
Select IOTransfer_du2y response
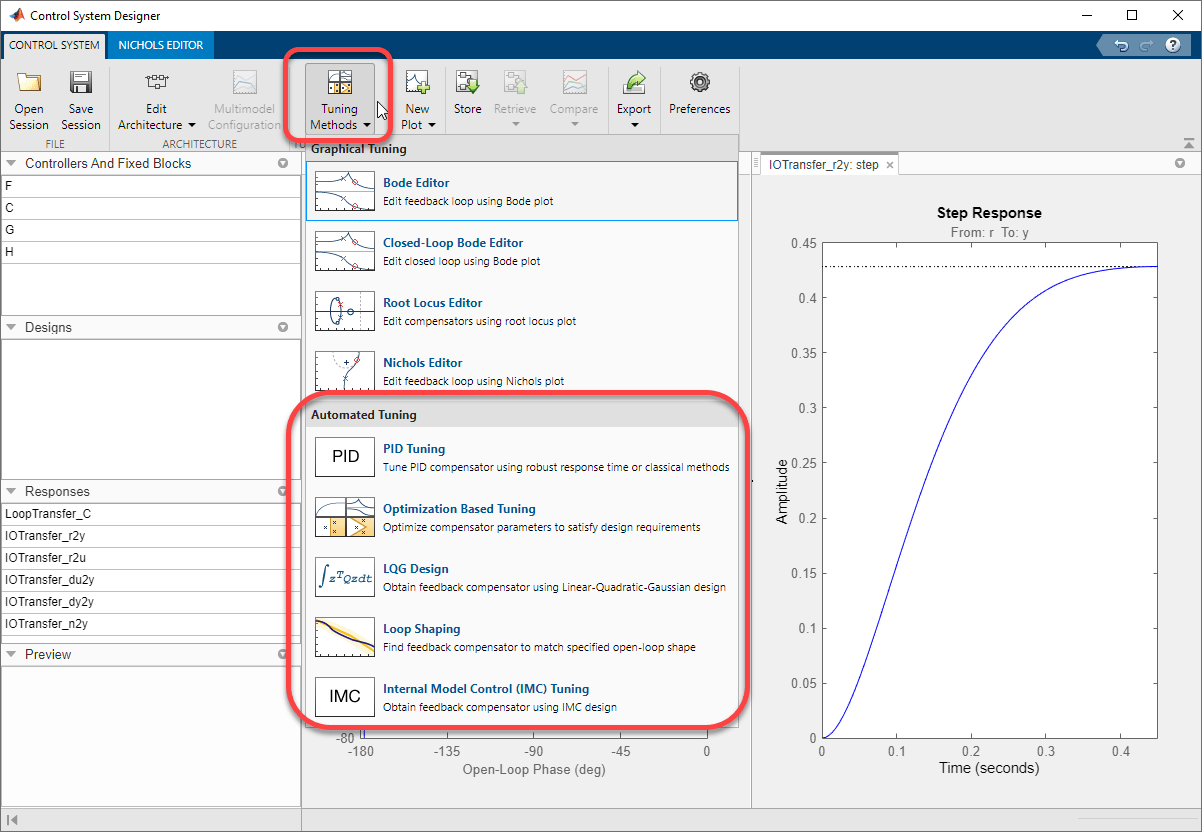tap(151, 580)
